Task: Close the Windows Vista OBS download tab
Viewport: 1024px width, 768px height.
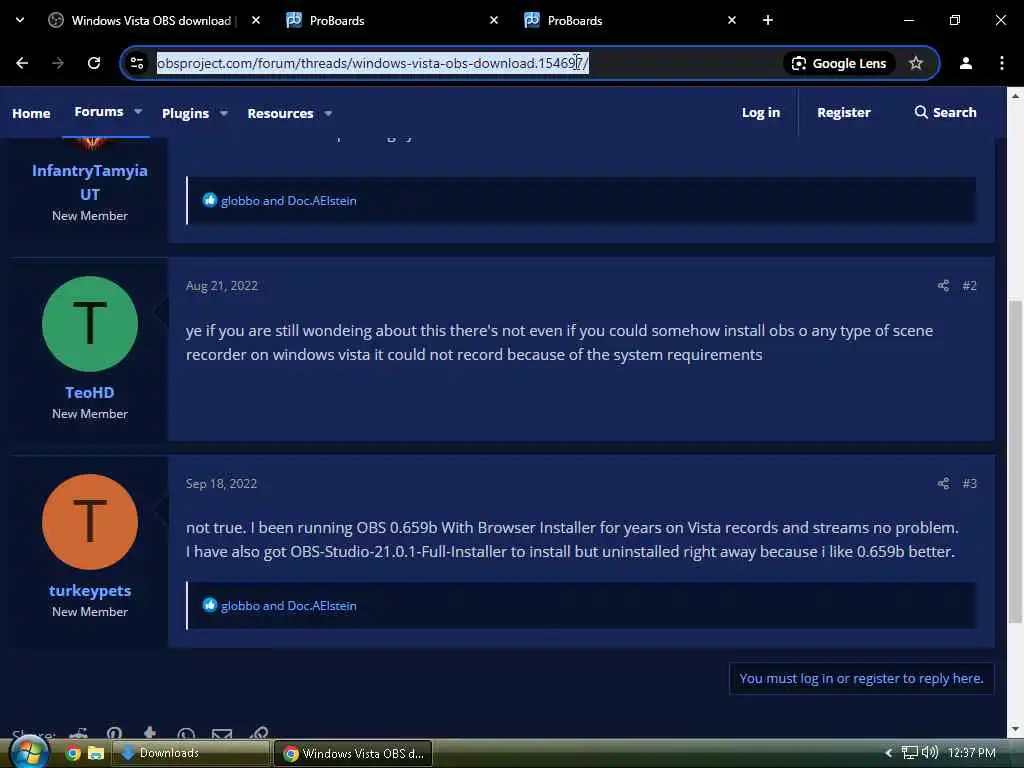Action: 256,20
